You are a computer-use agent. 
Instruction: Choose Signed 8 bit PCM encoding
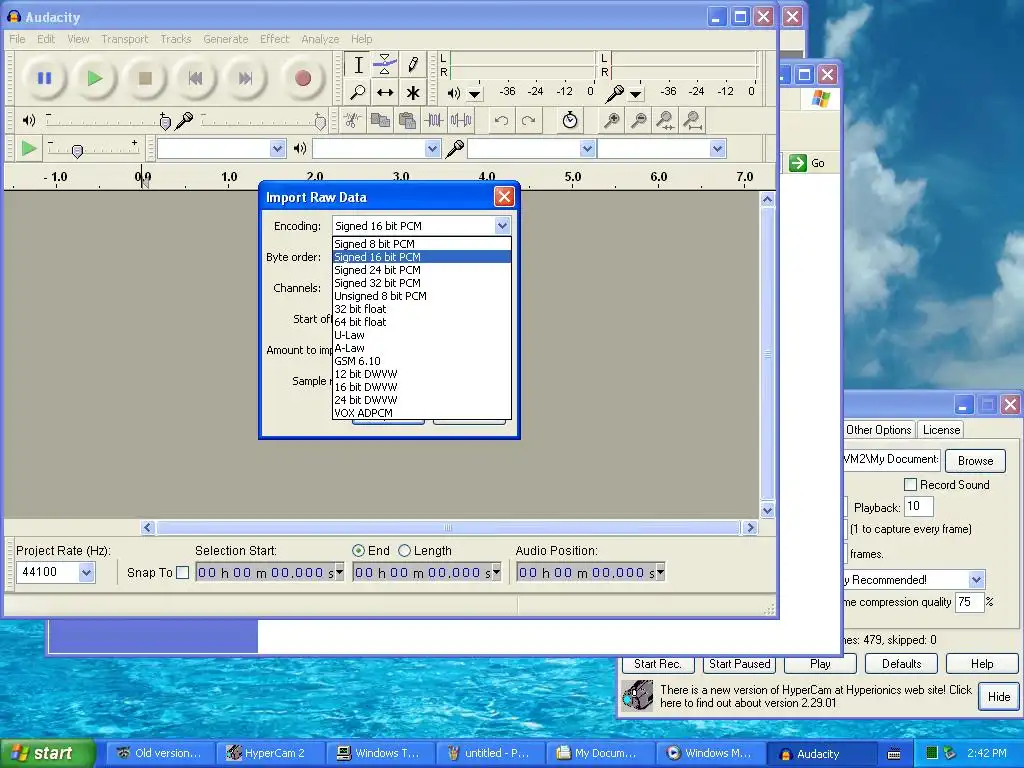pos(422,244)
